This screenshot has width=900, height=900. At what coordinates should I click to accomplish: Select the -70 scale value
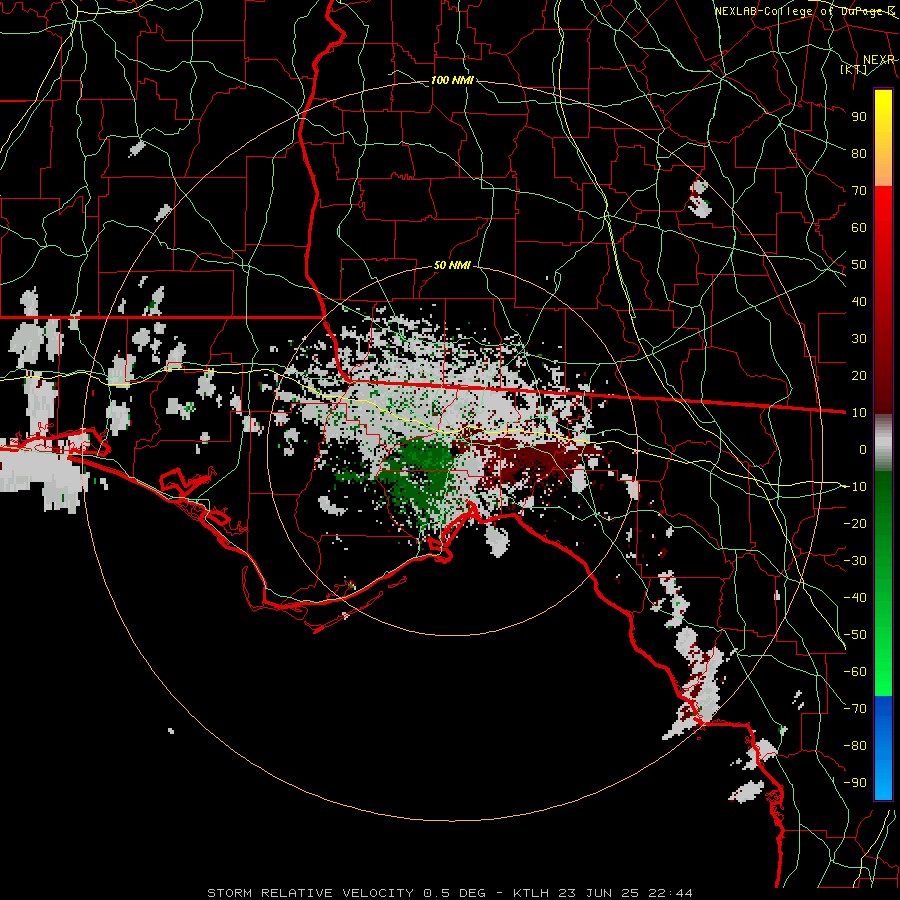tap(855, 709)
